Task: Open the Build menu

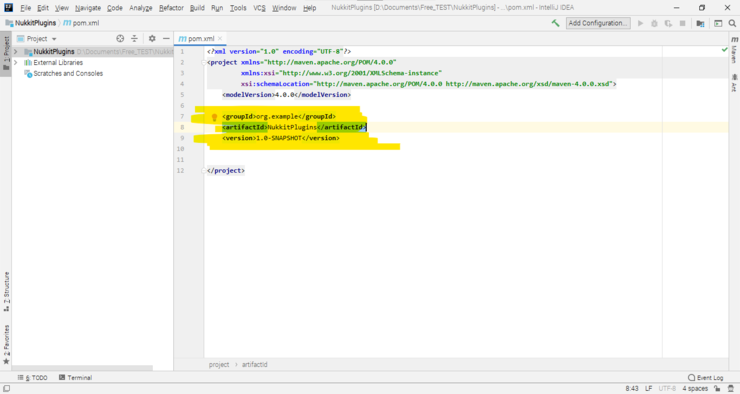Action: pyautogui.click(x=197, y=8)
